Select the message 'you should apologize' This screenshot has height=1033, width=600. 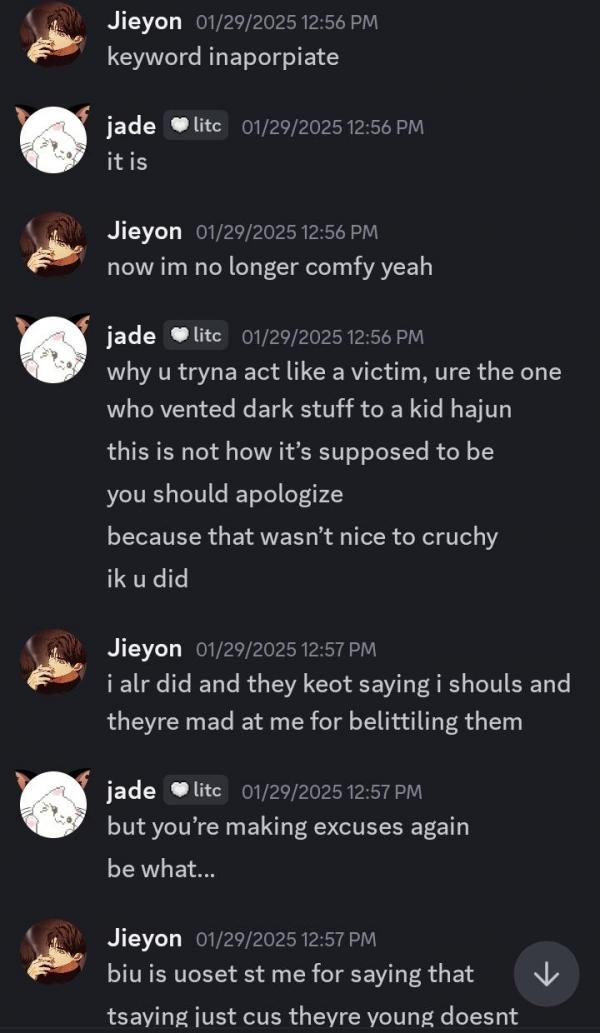[225, 494]
